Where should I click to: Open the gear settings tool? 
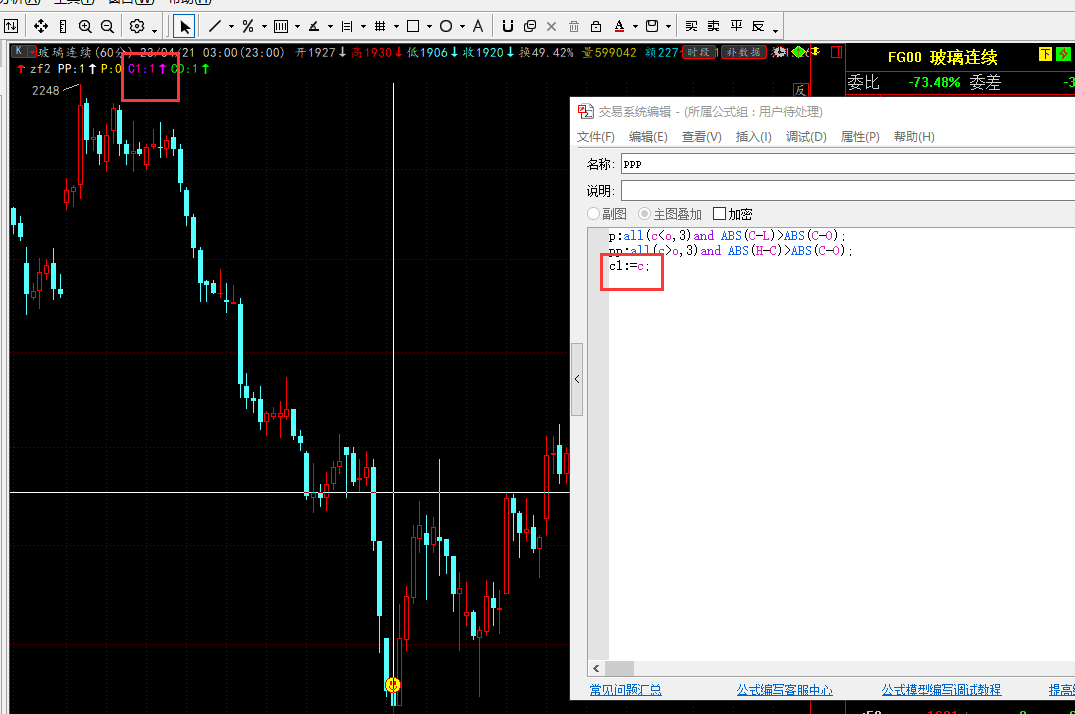136,26
